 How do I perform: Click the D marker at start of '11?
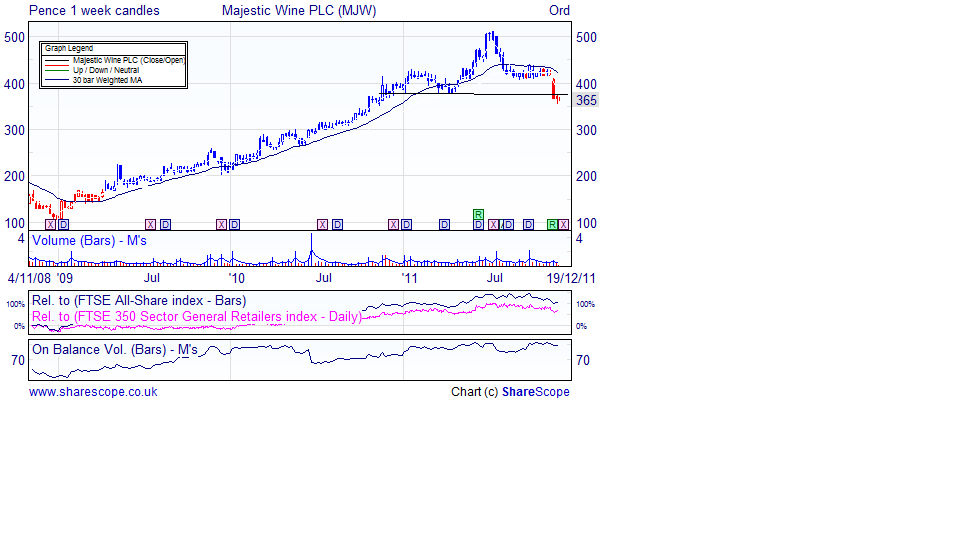pyautogui.click(x=407, y=225)
